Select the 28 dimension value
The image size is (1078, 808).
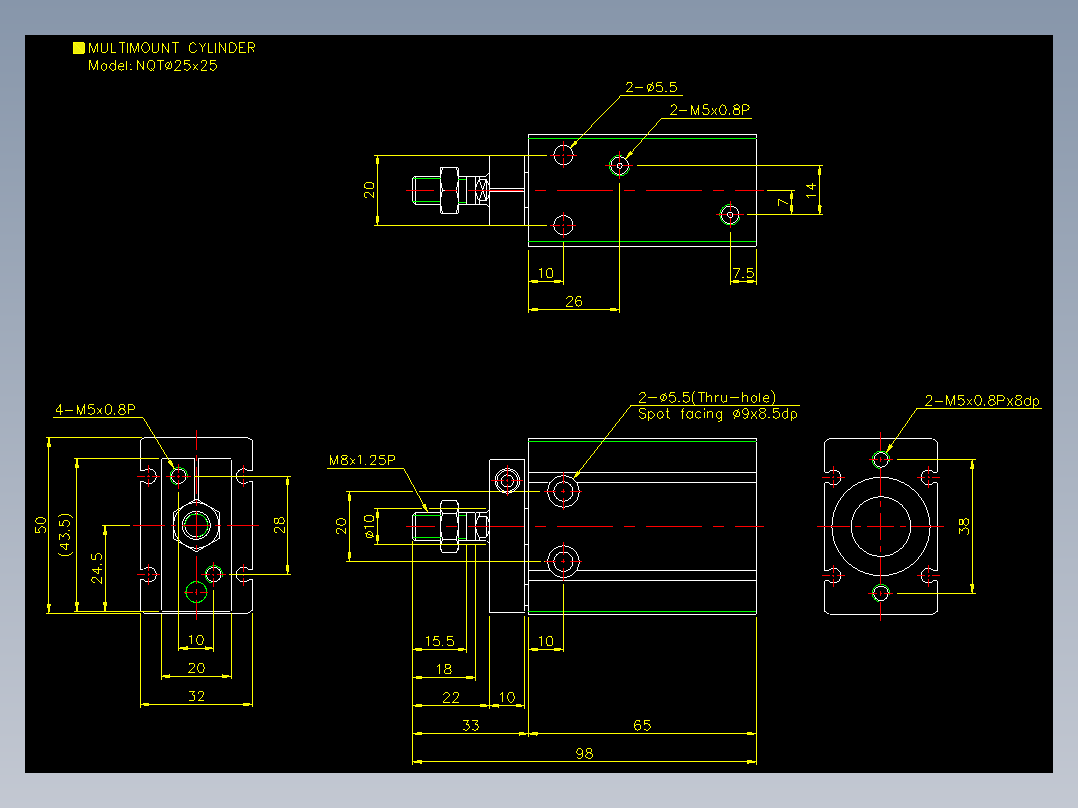tap(278, 525)
